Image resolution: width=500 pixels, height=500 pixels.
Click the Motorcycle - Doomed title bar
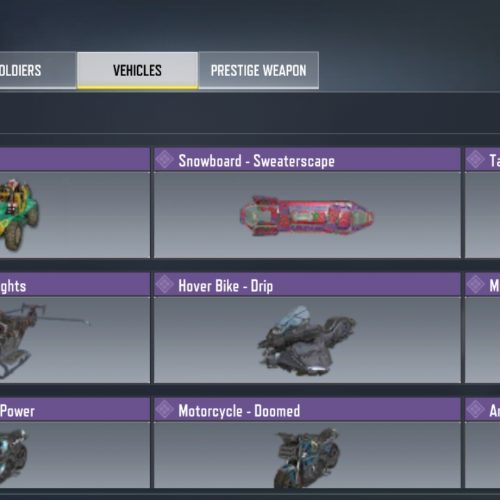click(x=307, y=409)
